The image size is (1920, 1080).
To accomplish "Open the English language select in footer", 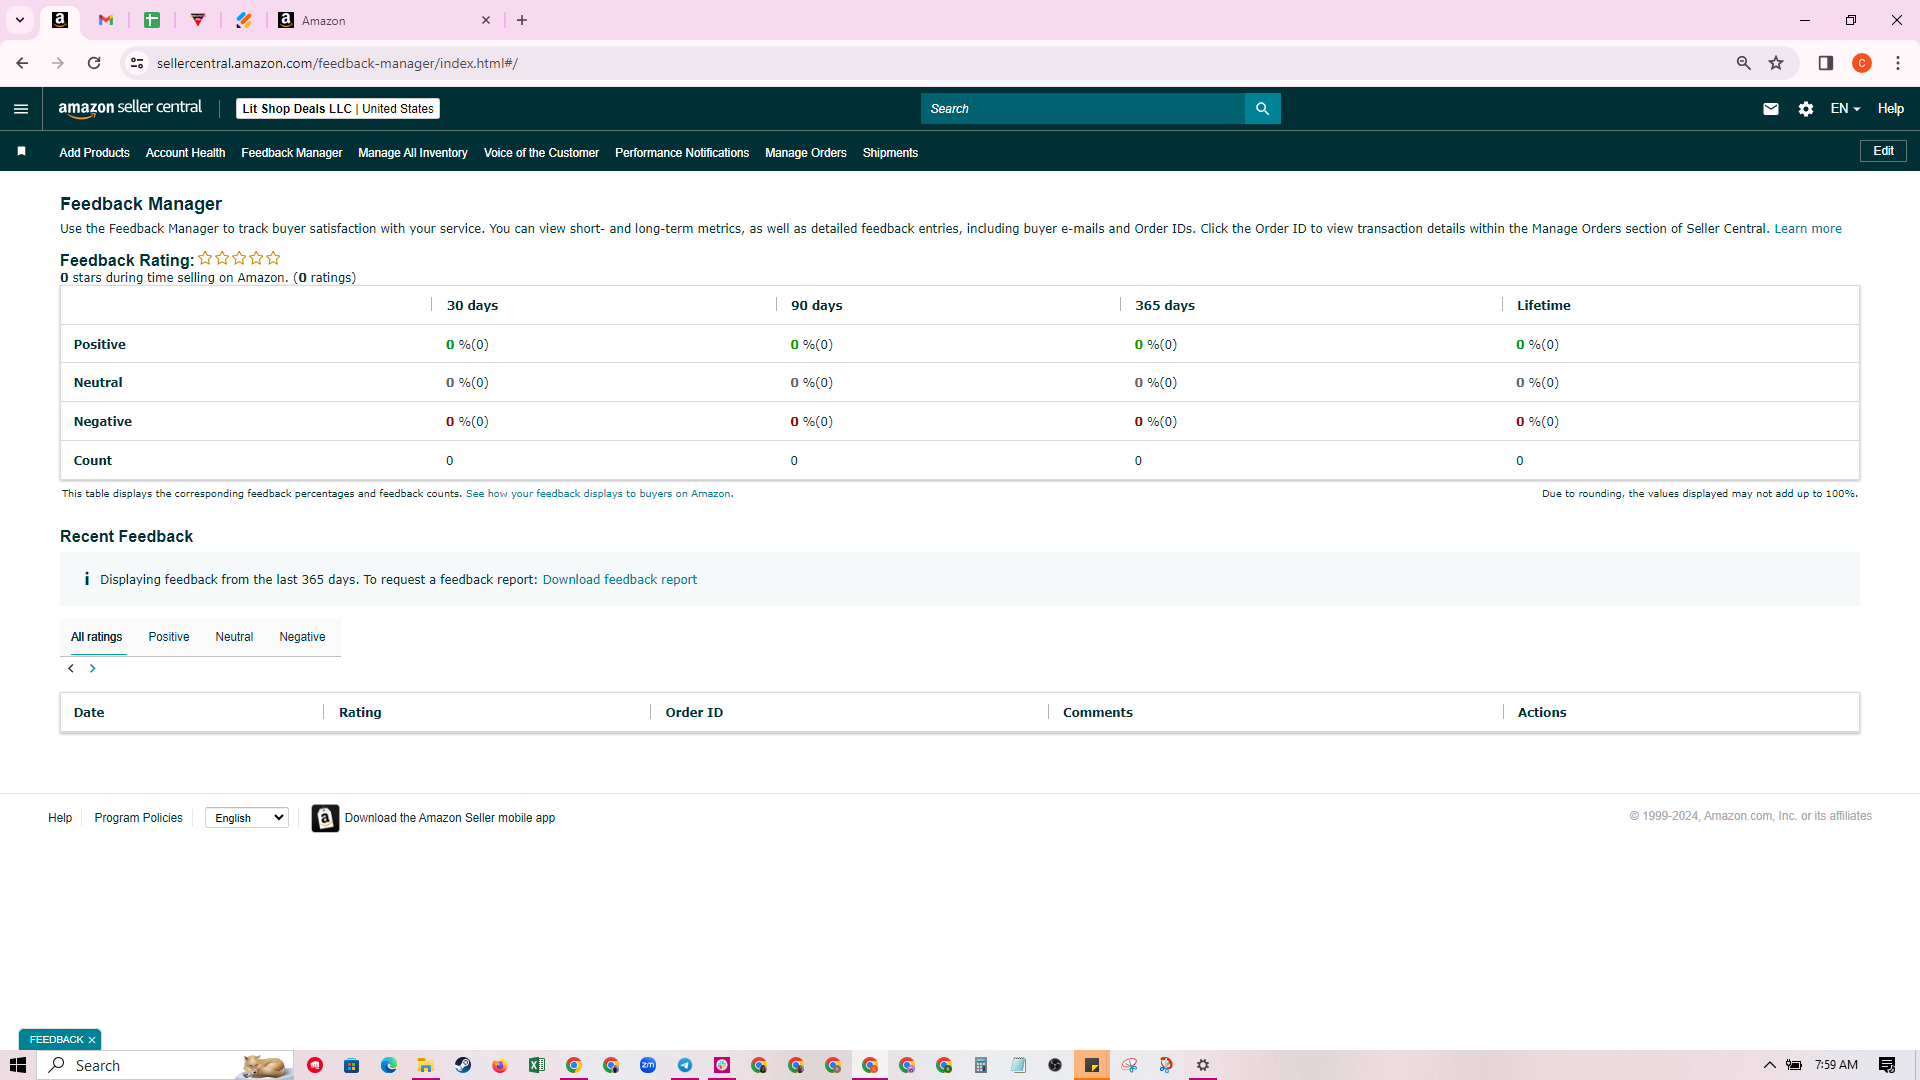I will [247, 818].
